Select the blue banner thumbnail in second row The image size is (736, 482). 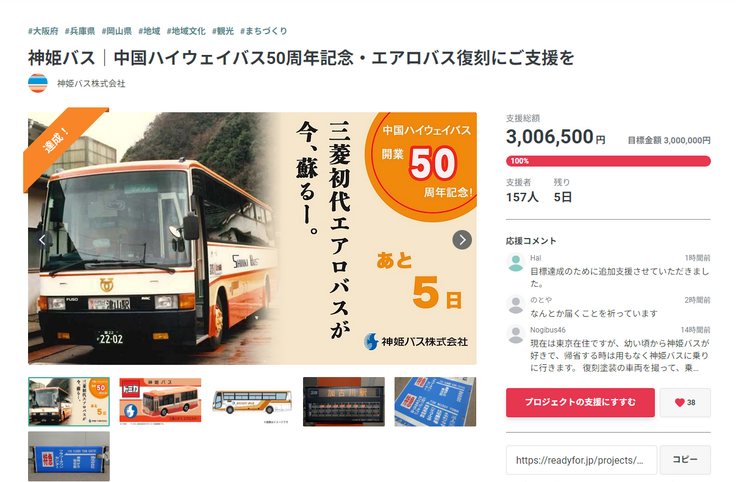(69, 456)
